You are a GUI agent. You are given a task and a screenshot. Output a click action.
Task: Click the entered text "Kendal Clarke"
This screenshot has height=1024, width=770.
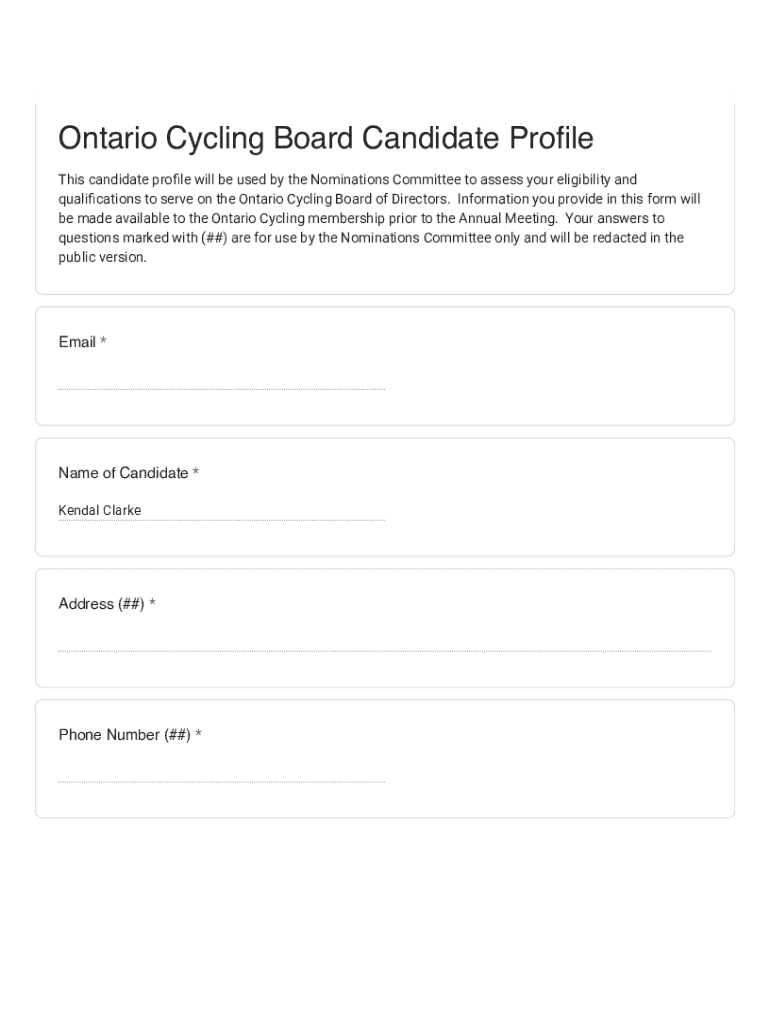[x=100, y=510]
